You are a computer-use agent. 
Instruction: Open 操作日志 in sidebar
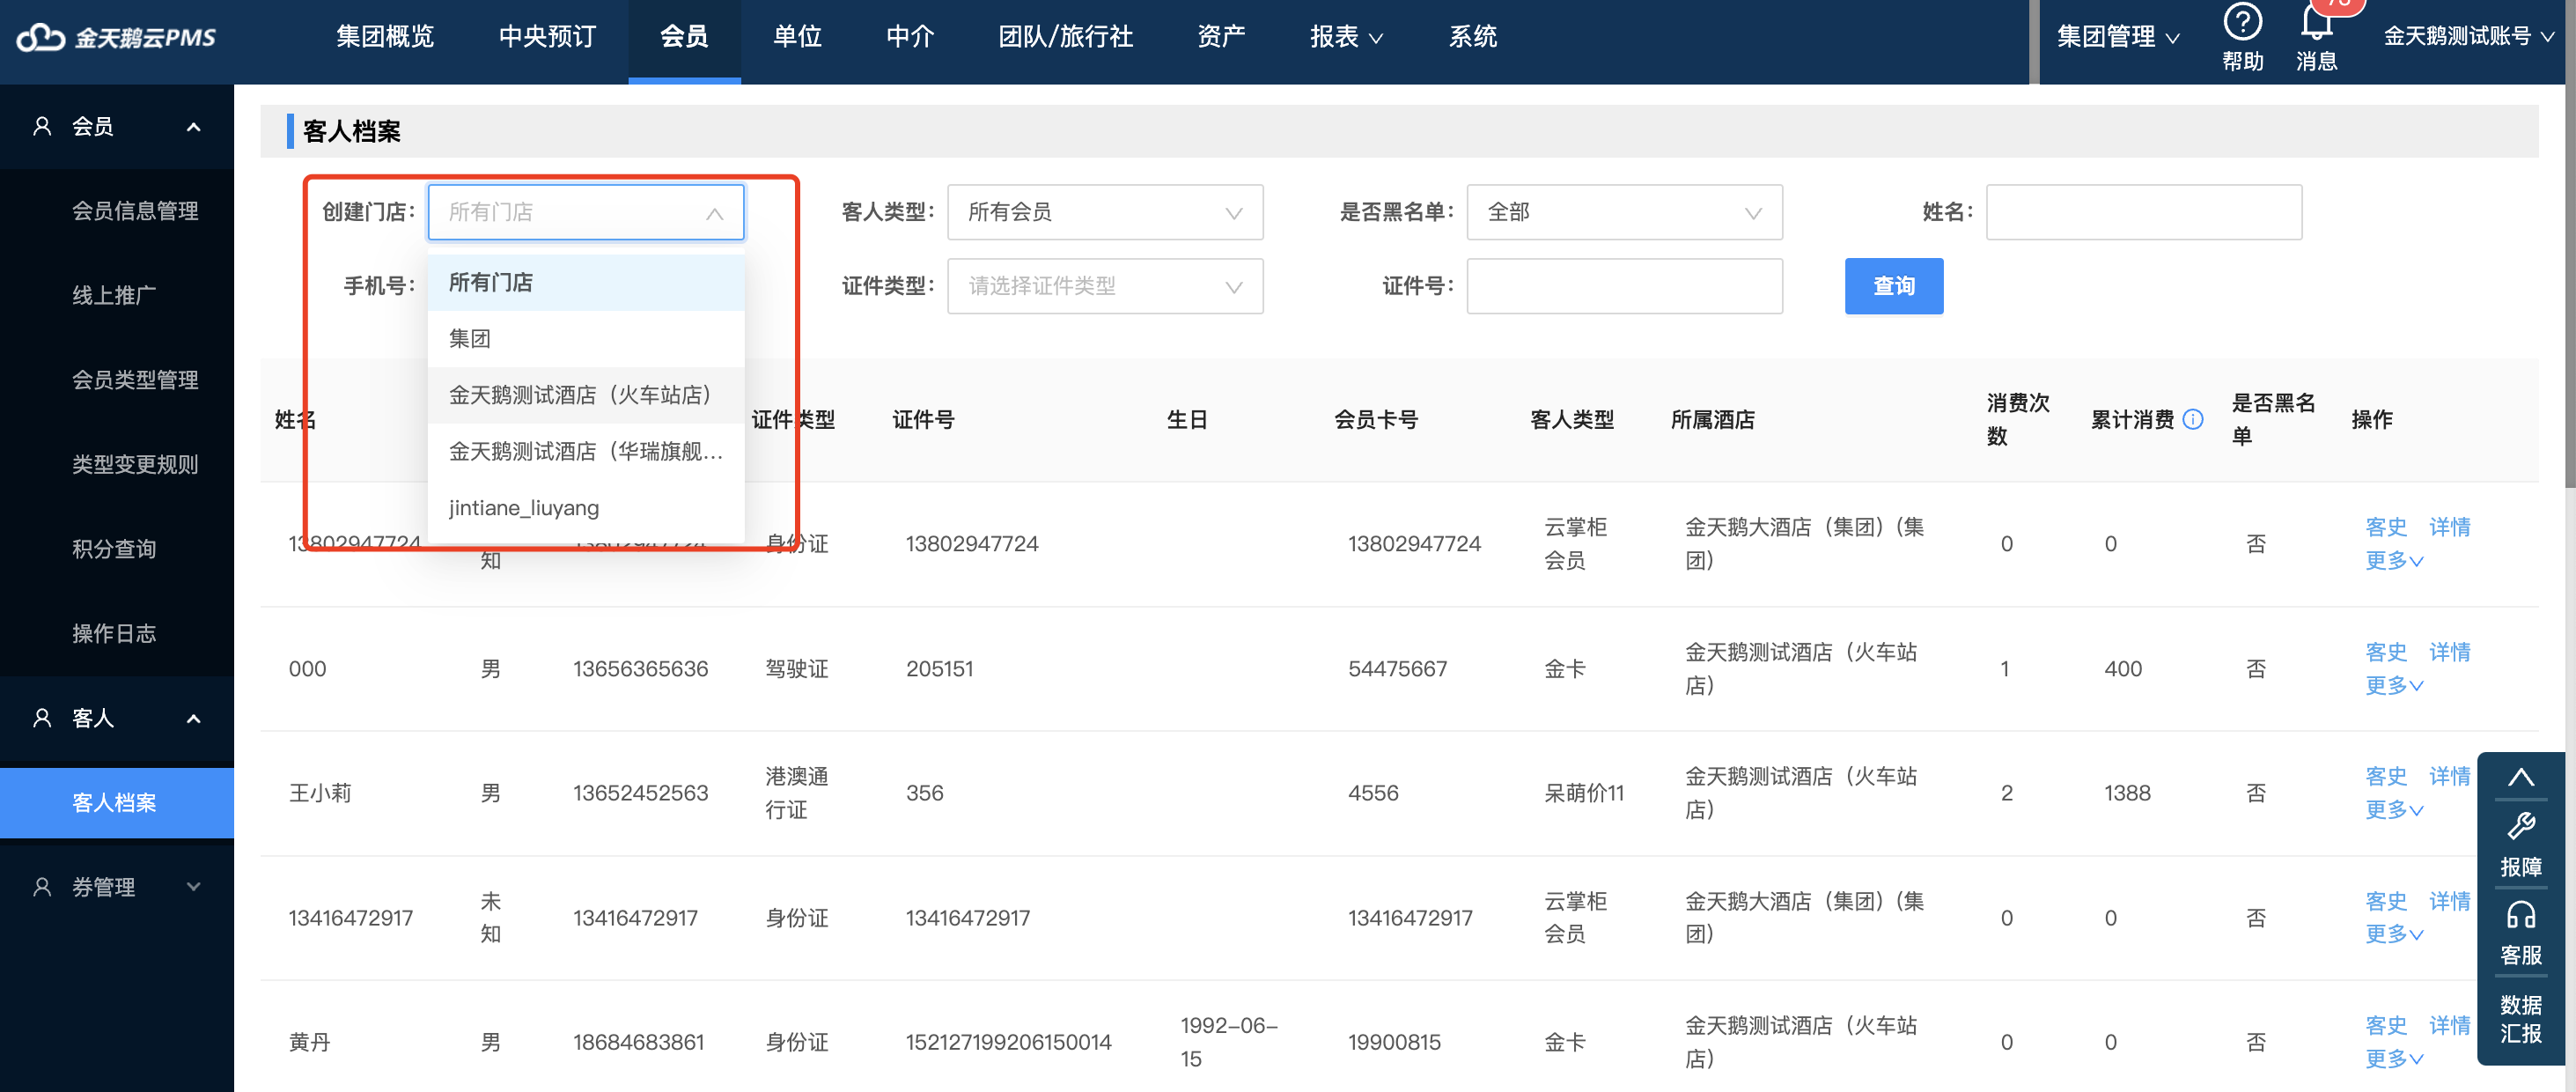pos(114,633)
